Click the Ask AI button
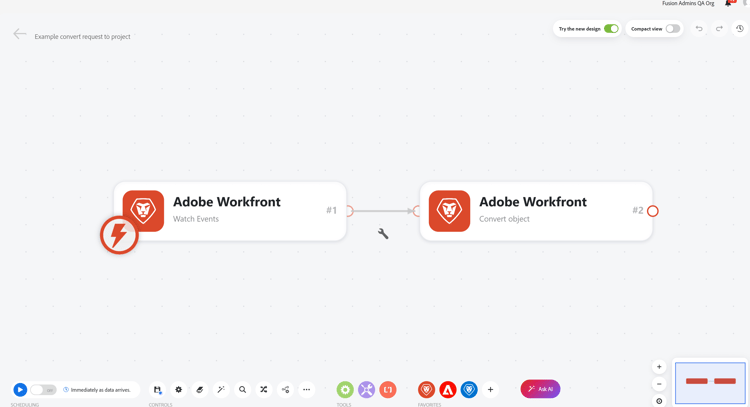 tap(540, 389)
